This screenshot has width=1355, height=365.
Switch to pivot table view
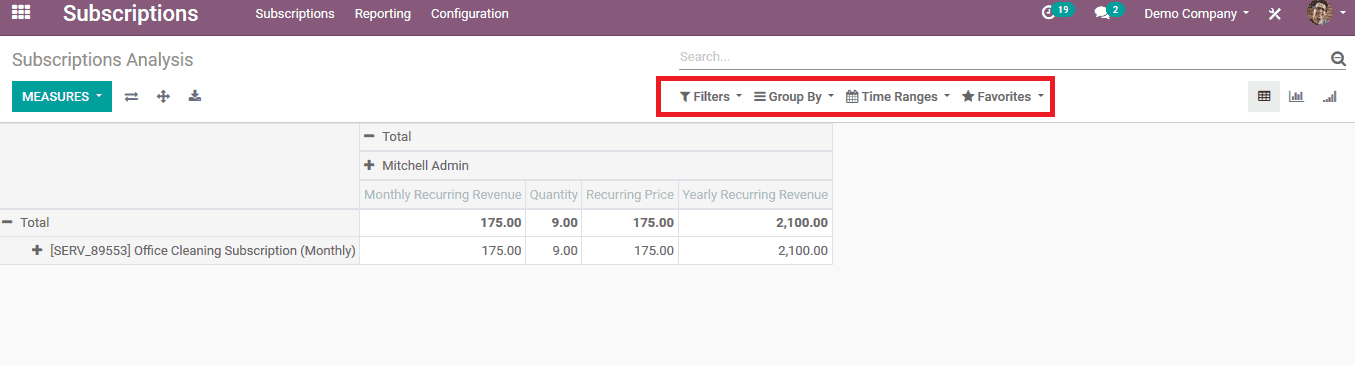(x=1264, y=97)
